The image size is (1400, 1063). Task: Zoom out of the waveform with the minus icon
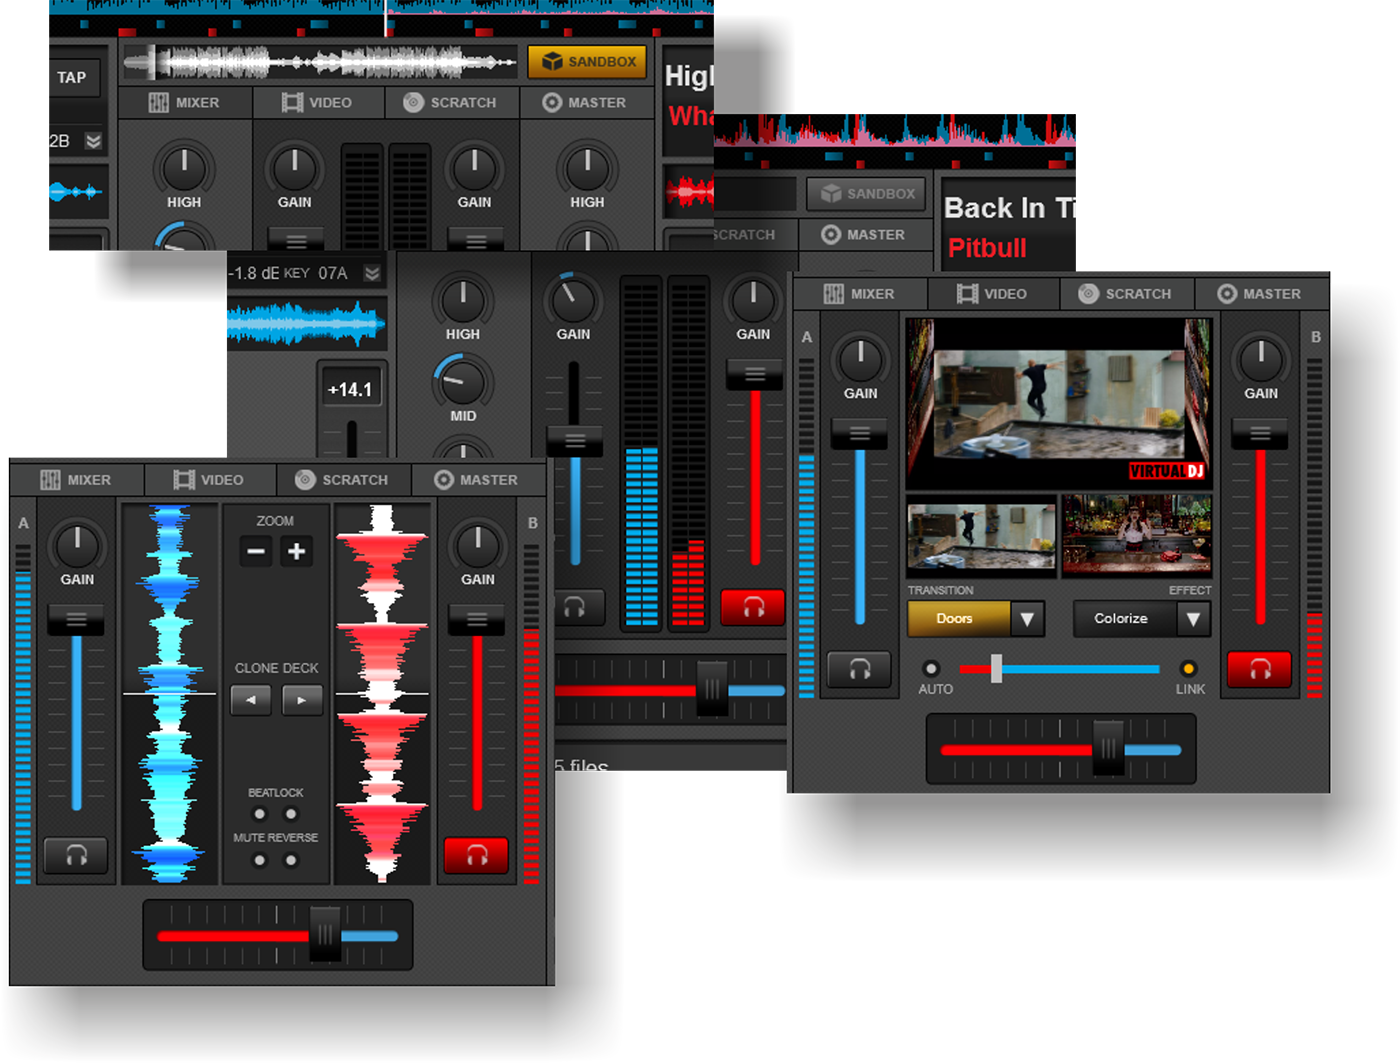coord(256,551)
